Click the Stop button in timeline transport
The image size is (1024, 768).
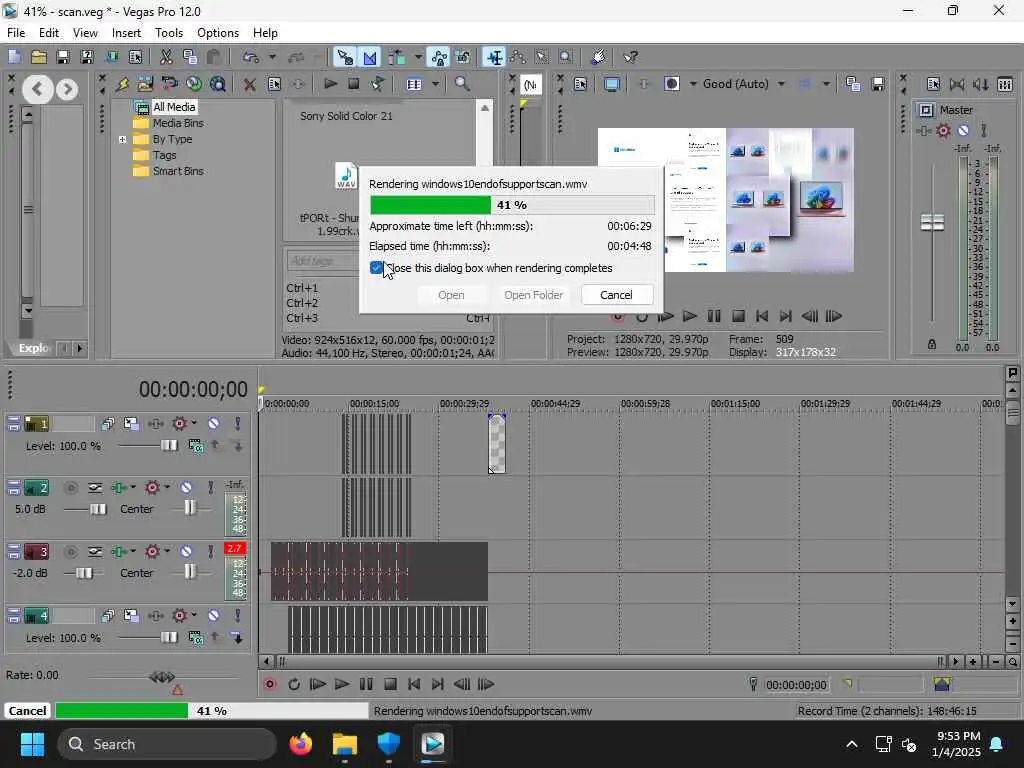pyautogui.click(x=390, y=684)
